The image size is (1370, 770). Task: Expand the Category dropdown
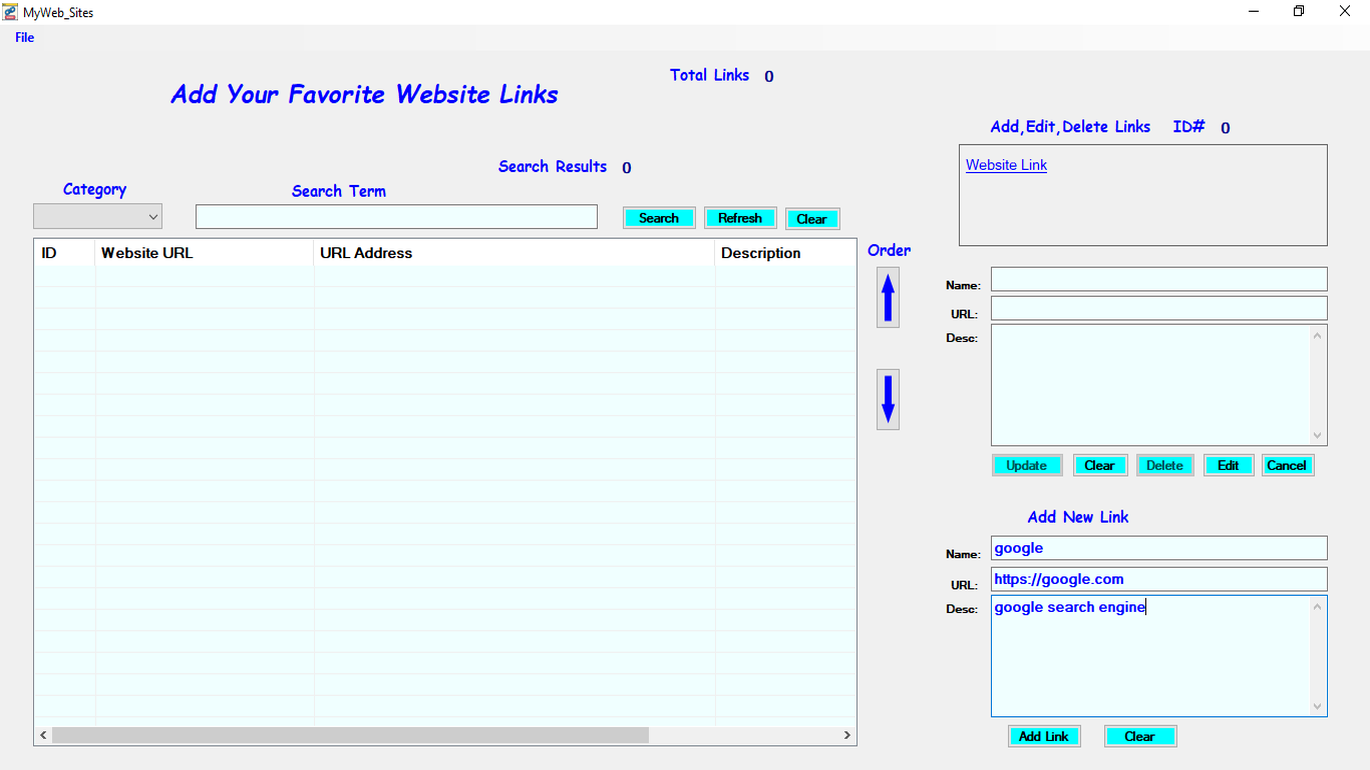coord(153,216)
